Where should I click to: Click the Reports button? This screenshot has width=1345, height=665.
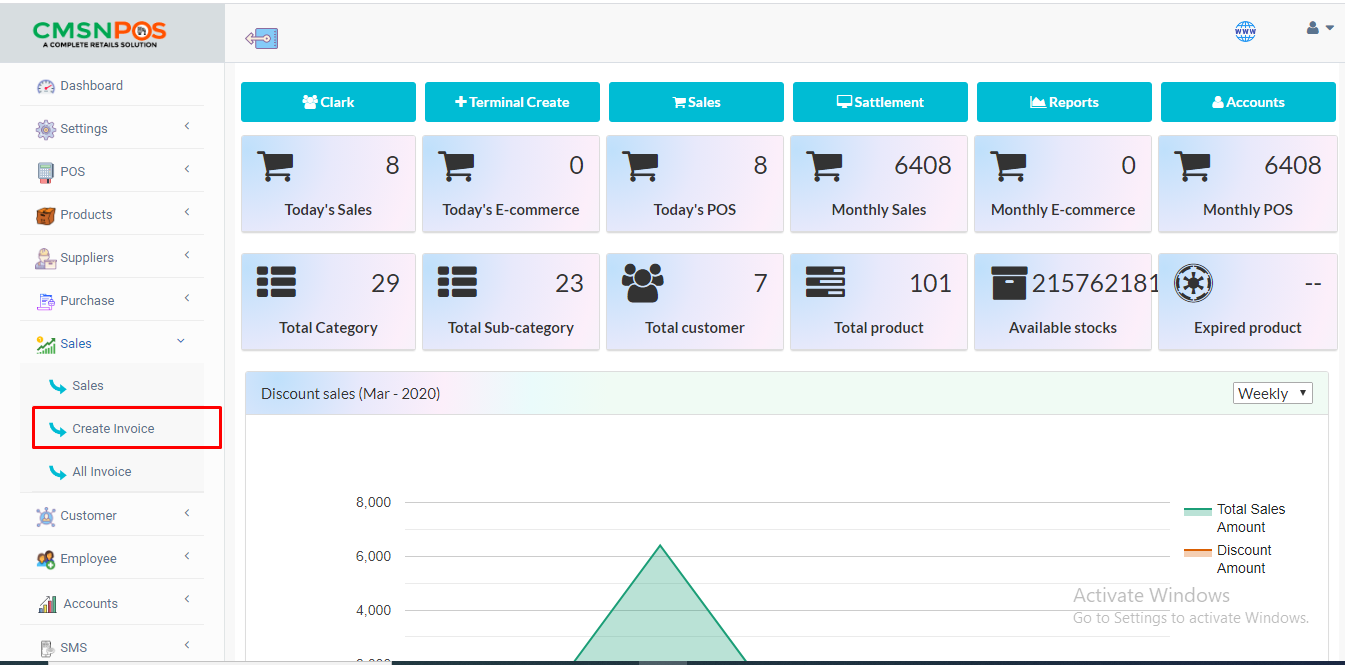tap(1064, 102)
